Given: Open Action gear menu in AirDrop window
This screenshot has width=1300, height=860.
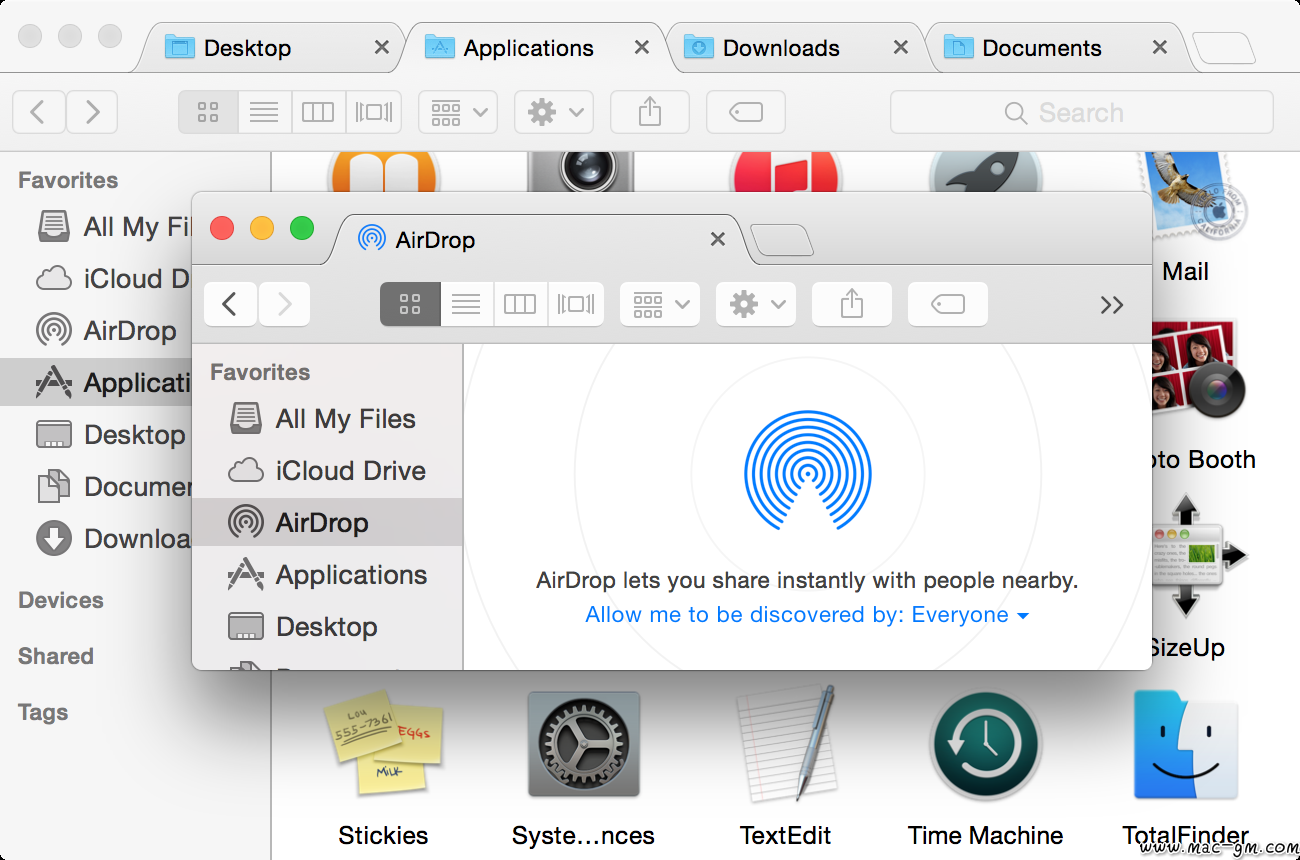Looking at the screenshot, I should click(x=756, y=304).
